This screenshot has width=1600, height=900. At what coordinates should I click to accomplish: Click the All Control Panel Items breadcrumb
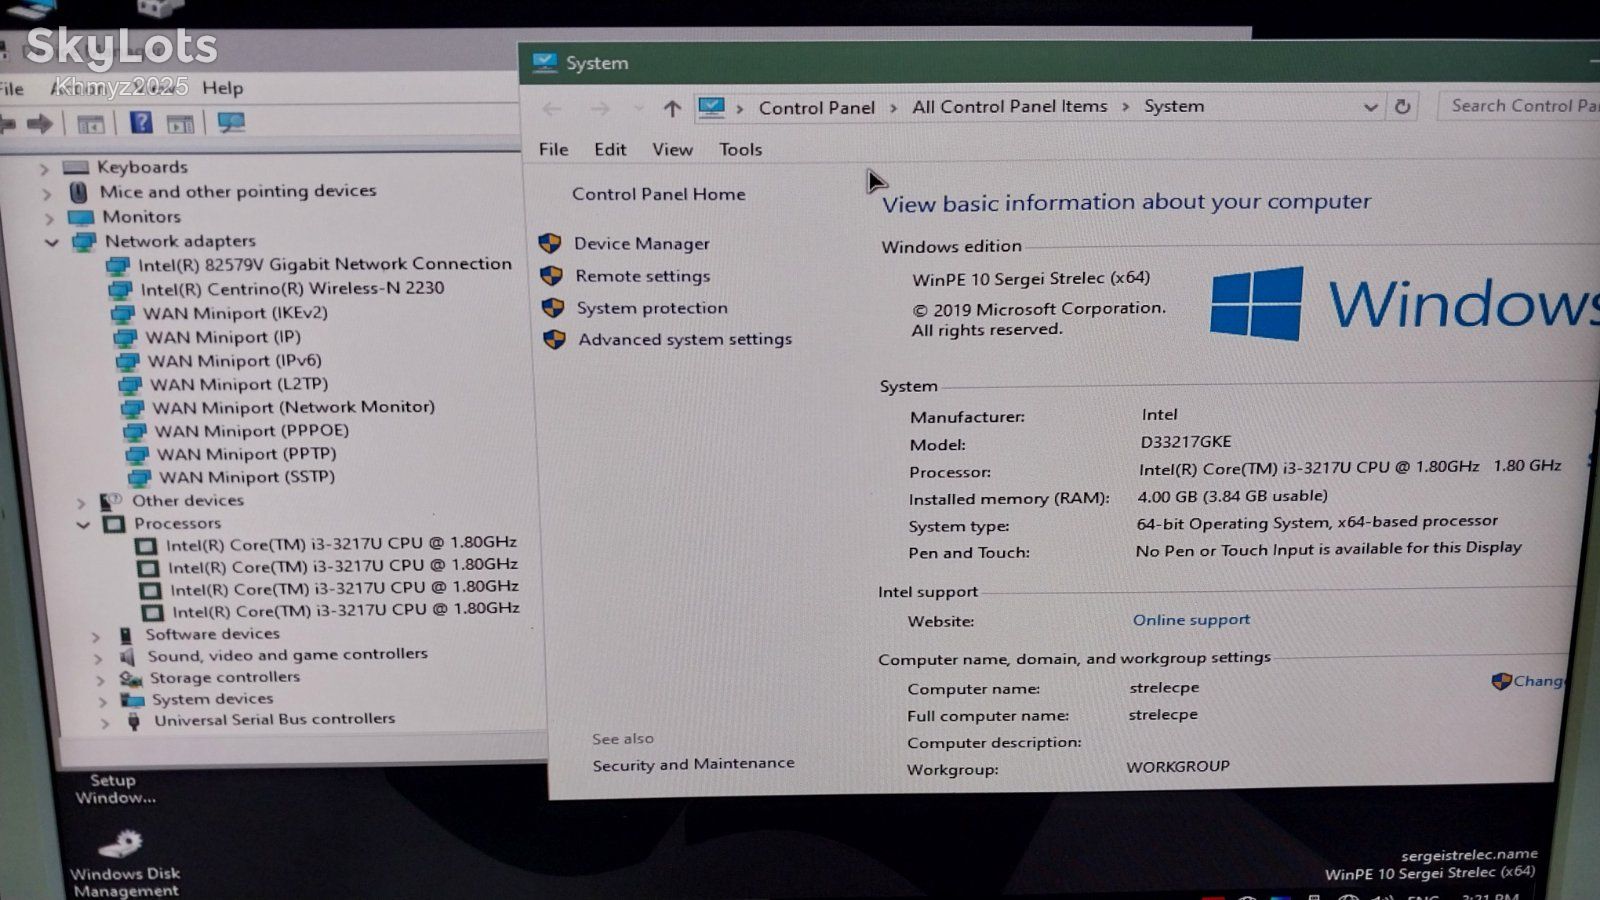click(1009, 106)
